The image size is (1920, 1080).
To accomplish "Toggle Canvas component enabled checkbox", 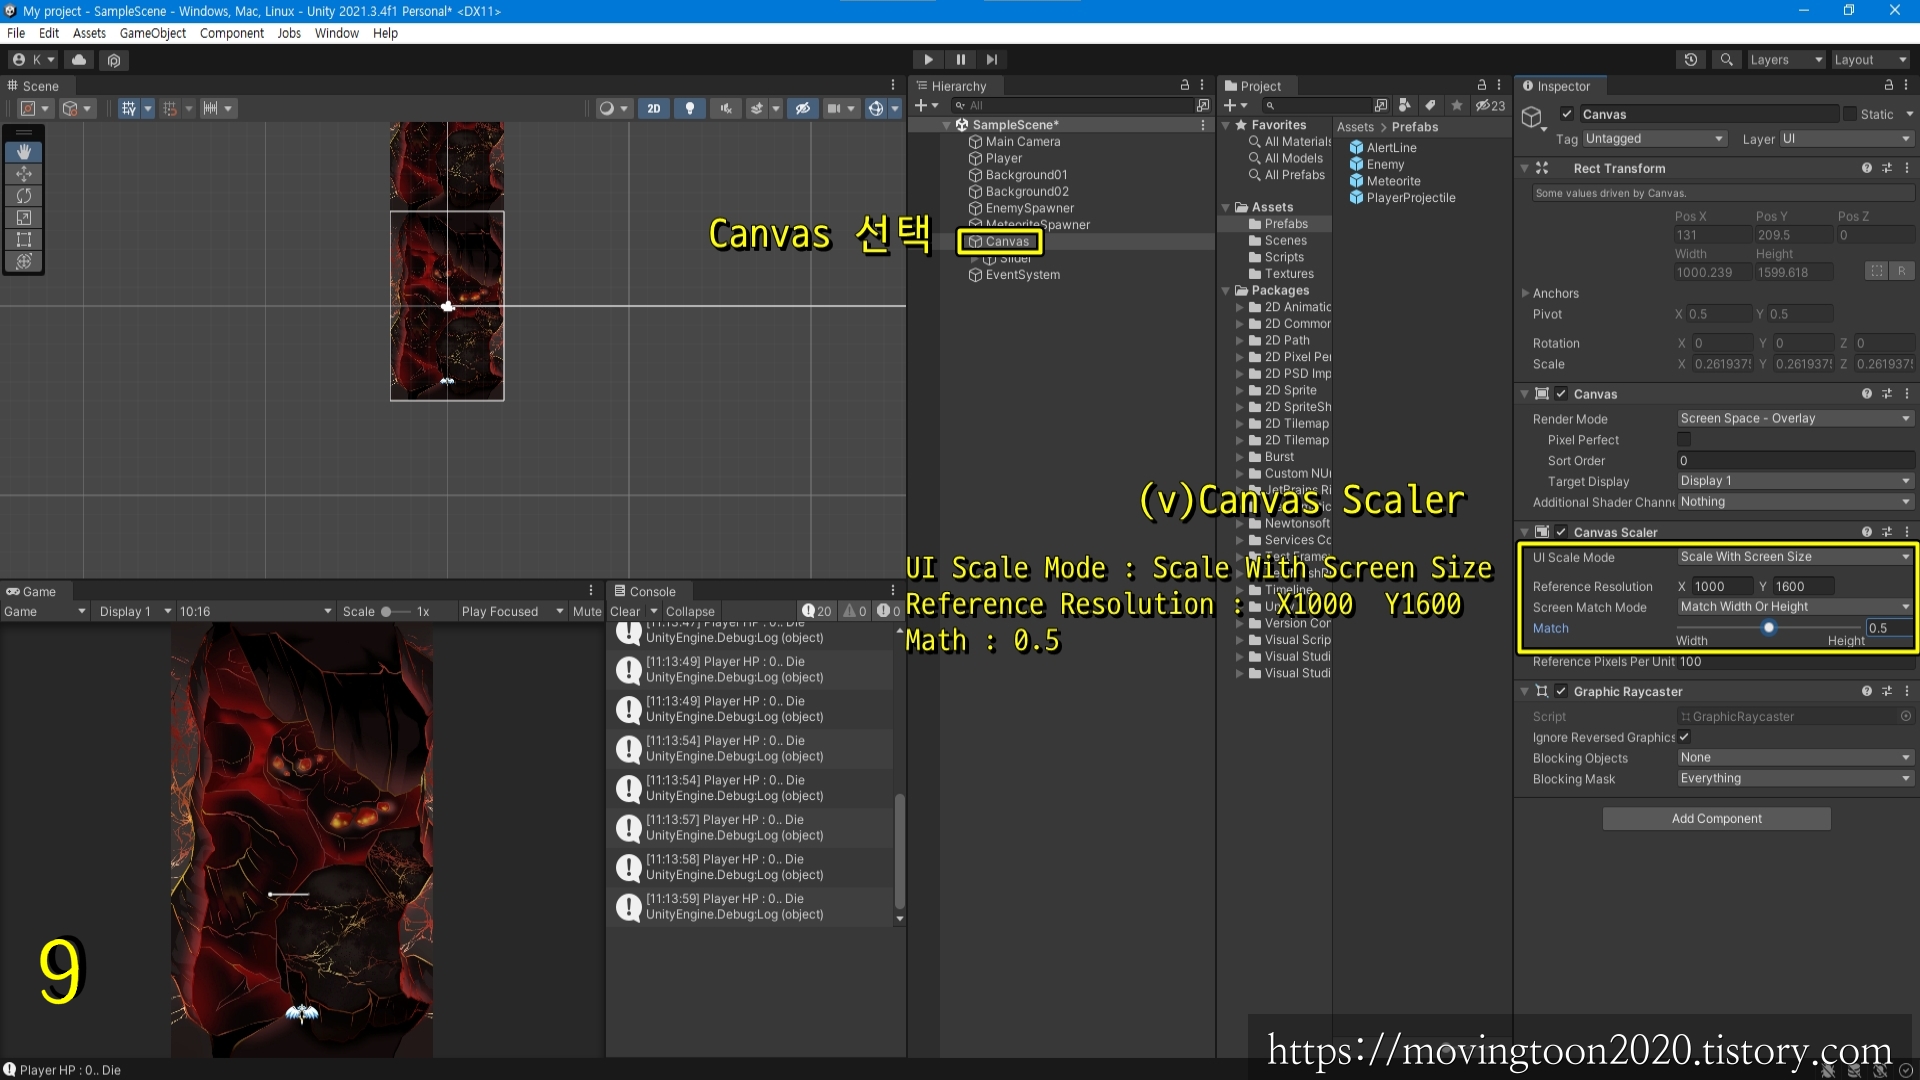I will click(1561, 394).
